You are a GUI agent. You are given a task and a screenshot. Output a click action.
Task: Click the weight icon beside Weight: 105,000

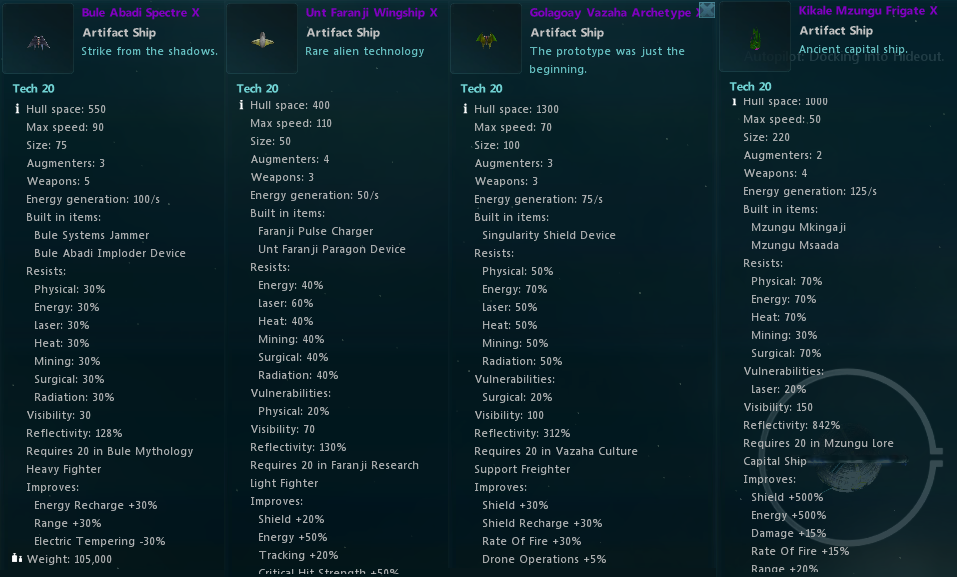click(17, 559)
